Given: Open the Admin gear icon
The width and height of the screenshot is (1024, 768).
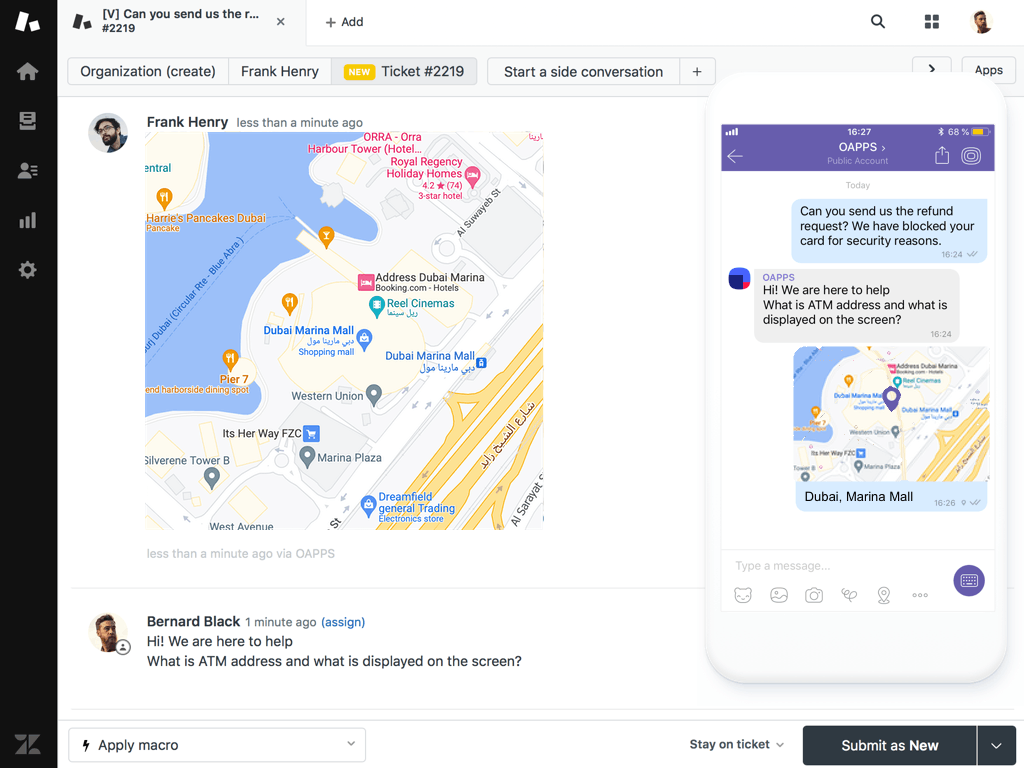Looking at the screenshot, I should (28, 270).
